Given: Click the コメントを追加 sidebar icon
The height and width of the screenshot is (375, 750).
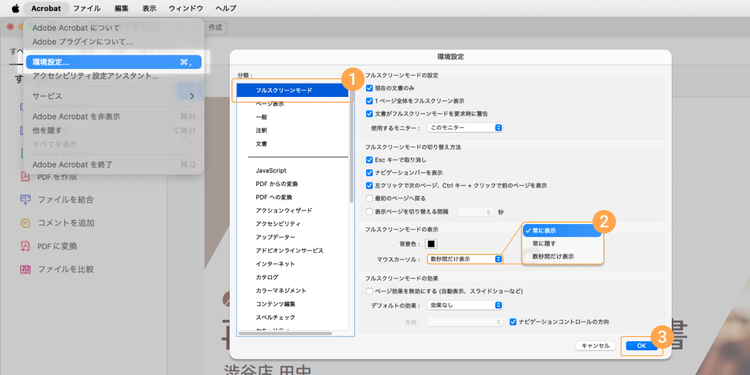Looking at the screenshot, I should [x=25, y=223].
